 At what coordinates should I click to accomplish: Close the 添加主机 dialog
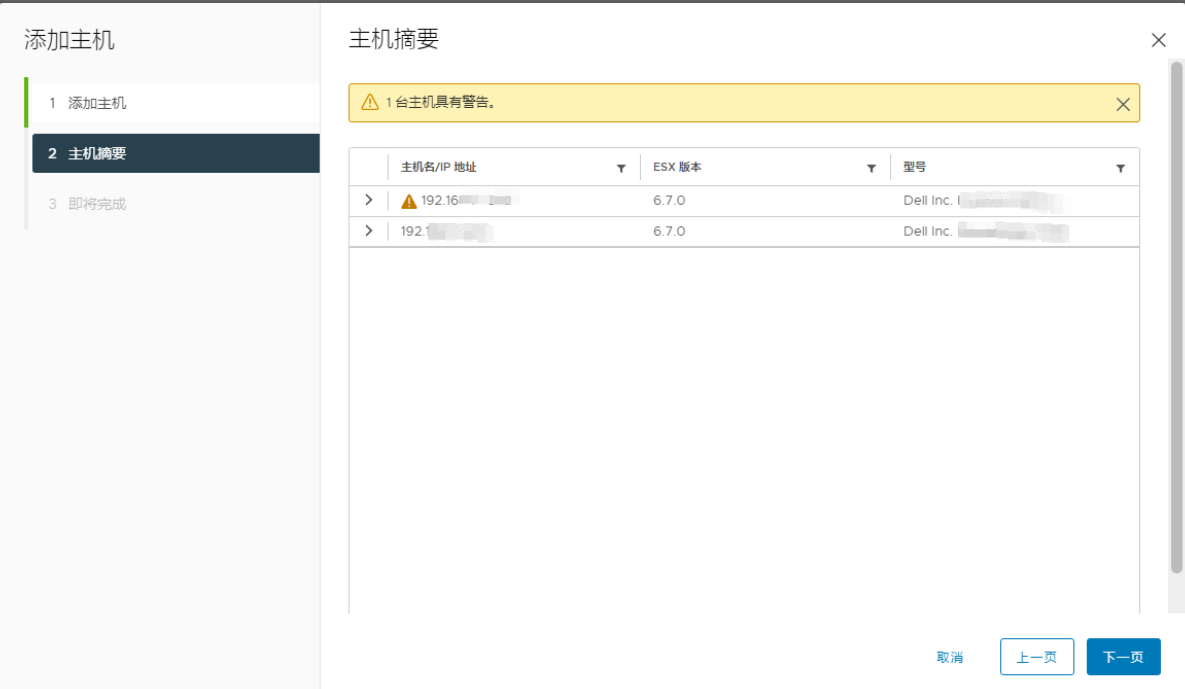click(x=1159, y=40)
